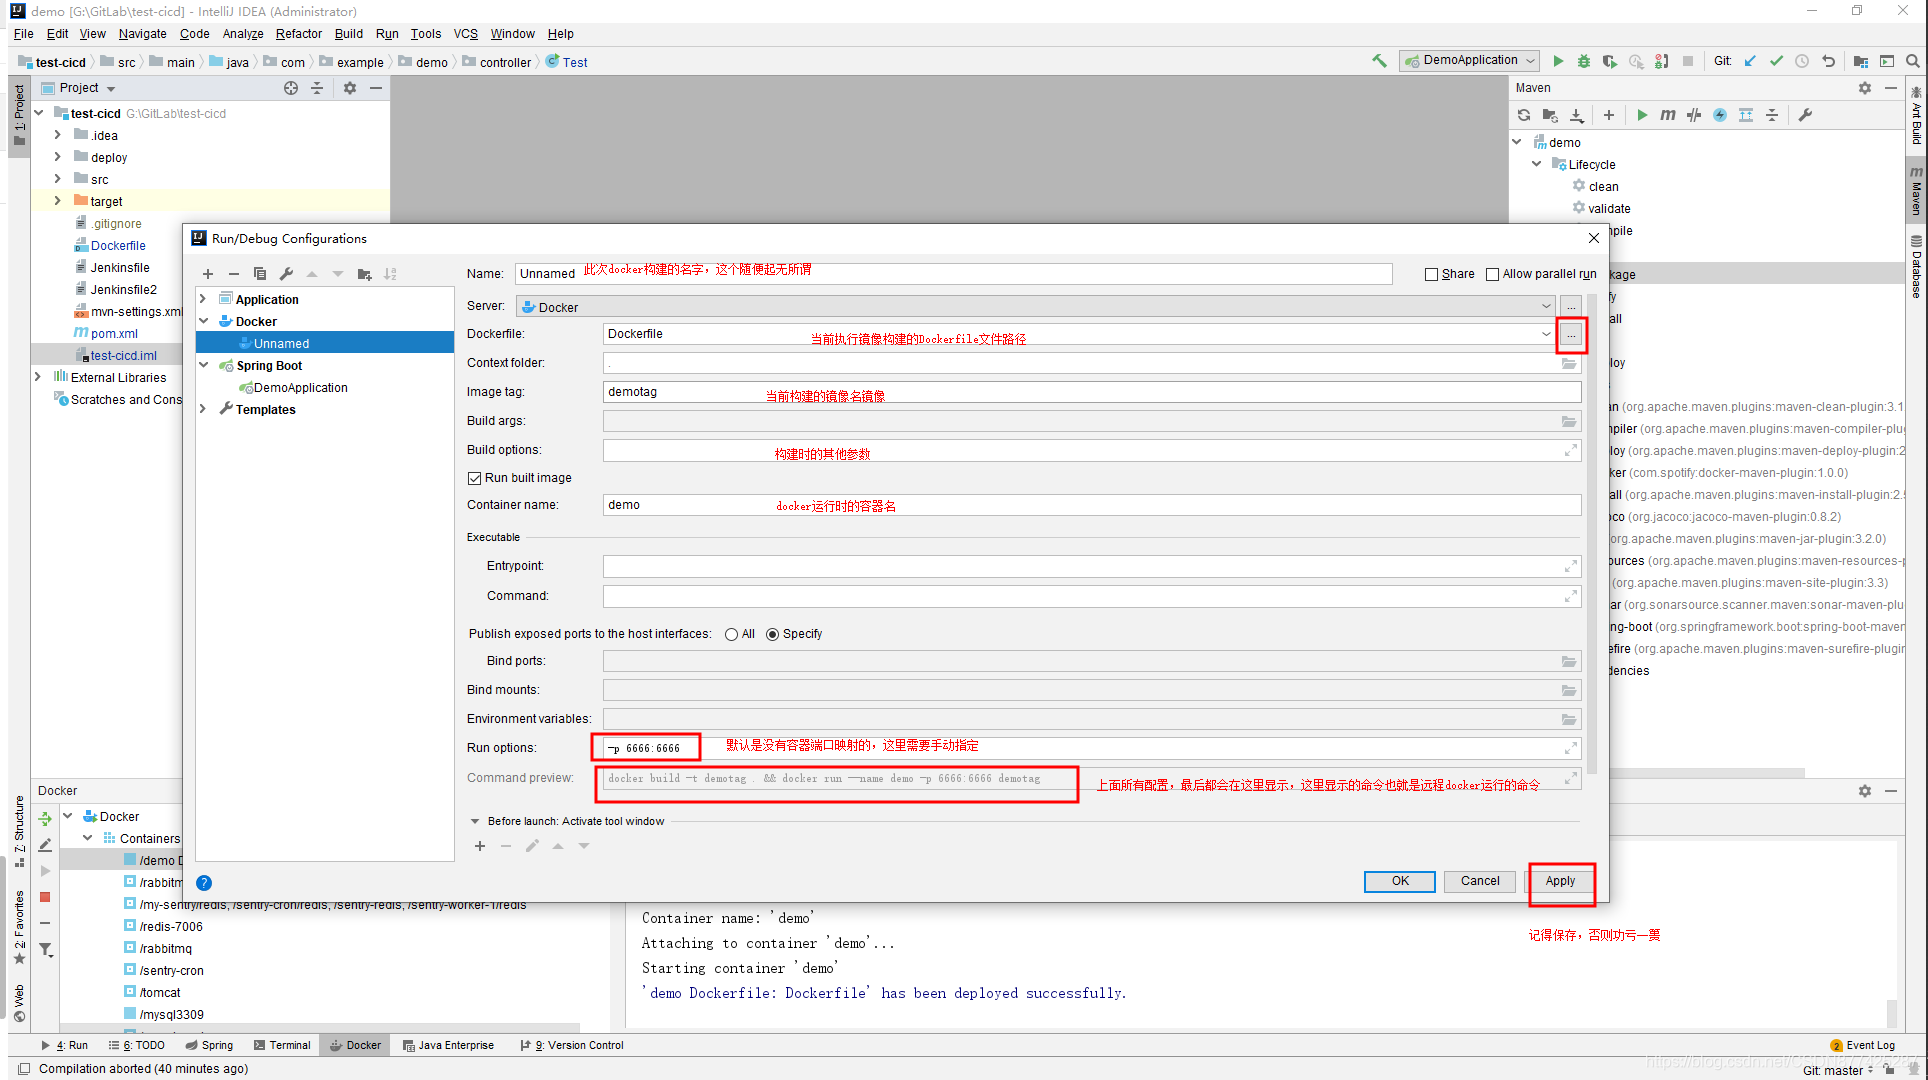This screenshot has width=1928, height=1080.
Task: Select Unnamed Docker configuration
Action: [x=325, y=343]
